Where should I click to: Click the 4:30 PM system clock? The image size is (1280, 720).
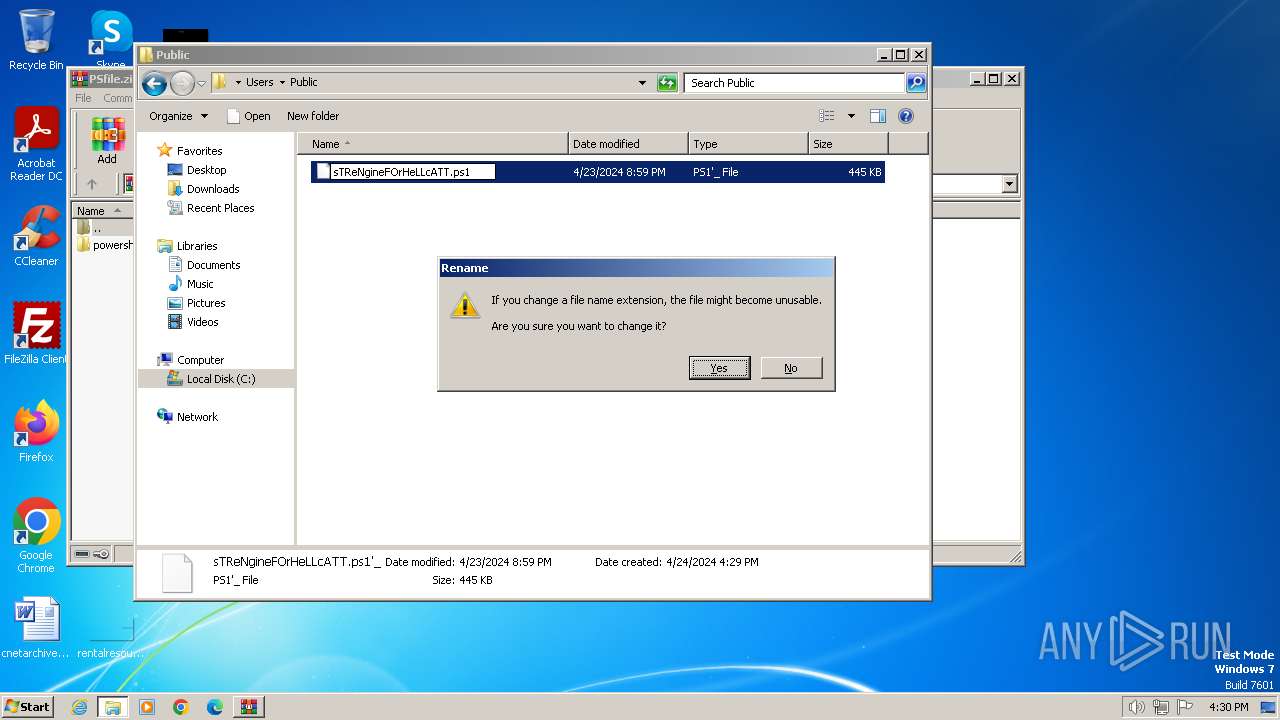[x=1228, y=707]
